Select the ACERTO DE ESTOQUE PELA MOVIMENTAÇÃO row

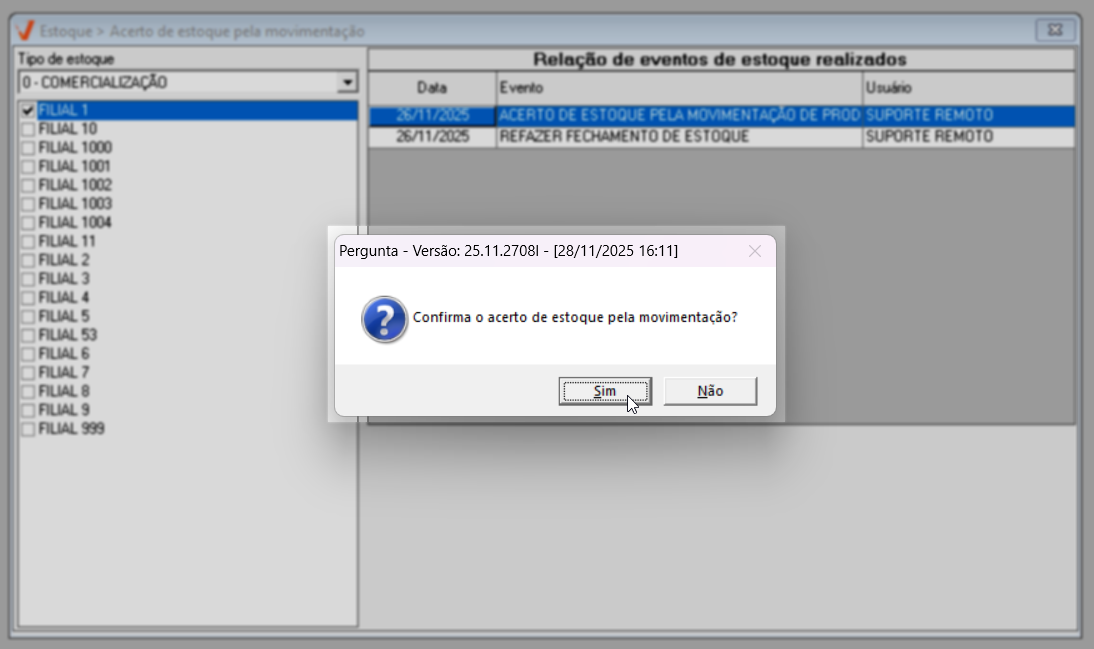tap(721, 116)
